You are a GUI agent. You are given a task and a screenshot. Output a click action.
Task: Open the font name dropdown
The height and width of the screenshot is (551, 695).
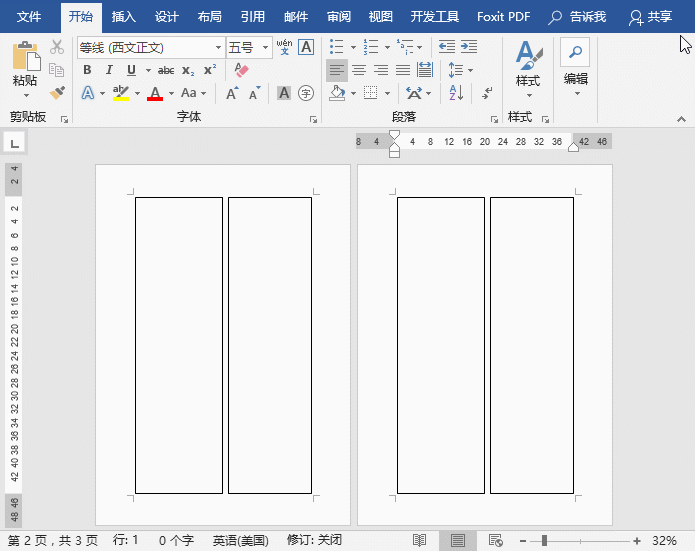(x=218, y=47)
